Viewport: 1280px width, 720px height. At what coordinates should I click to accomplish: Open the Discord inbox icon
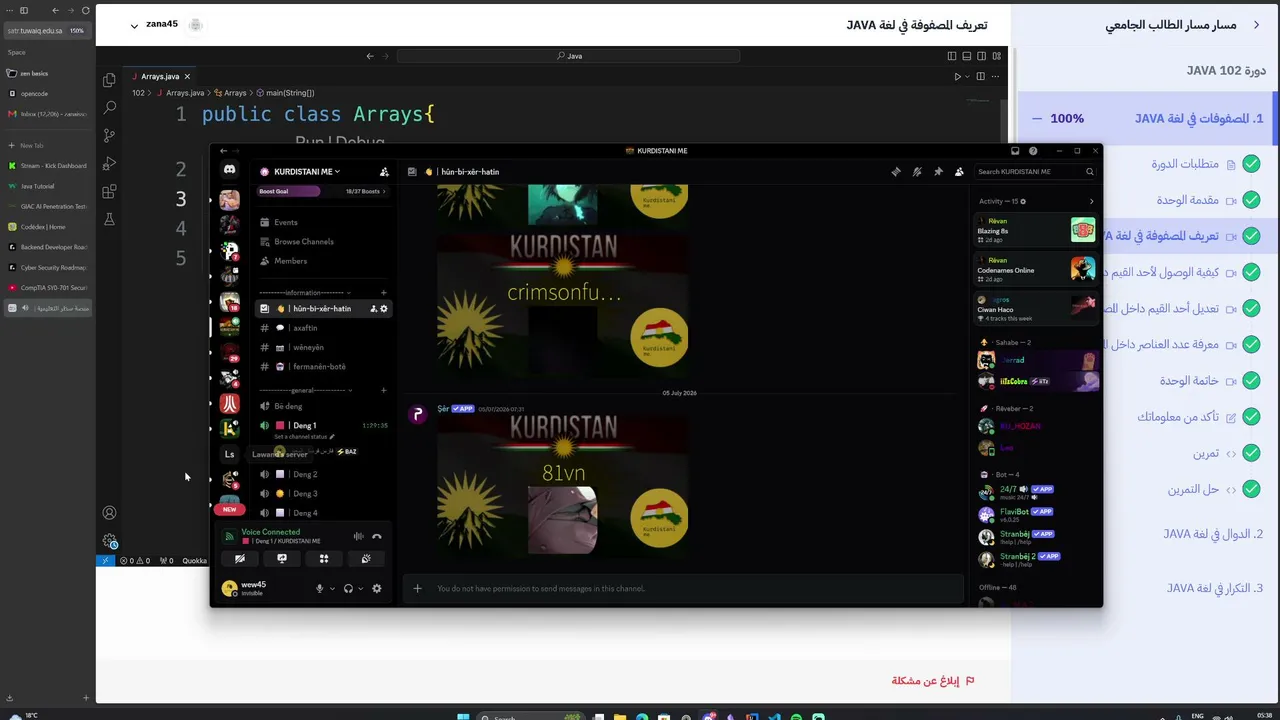(x=1015, y=151)
